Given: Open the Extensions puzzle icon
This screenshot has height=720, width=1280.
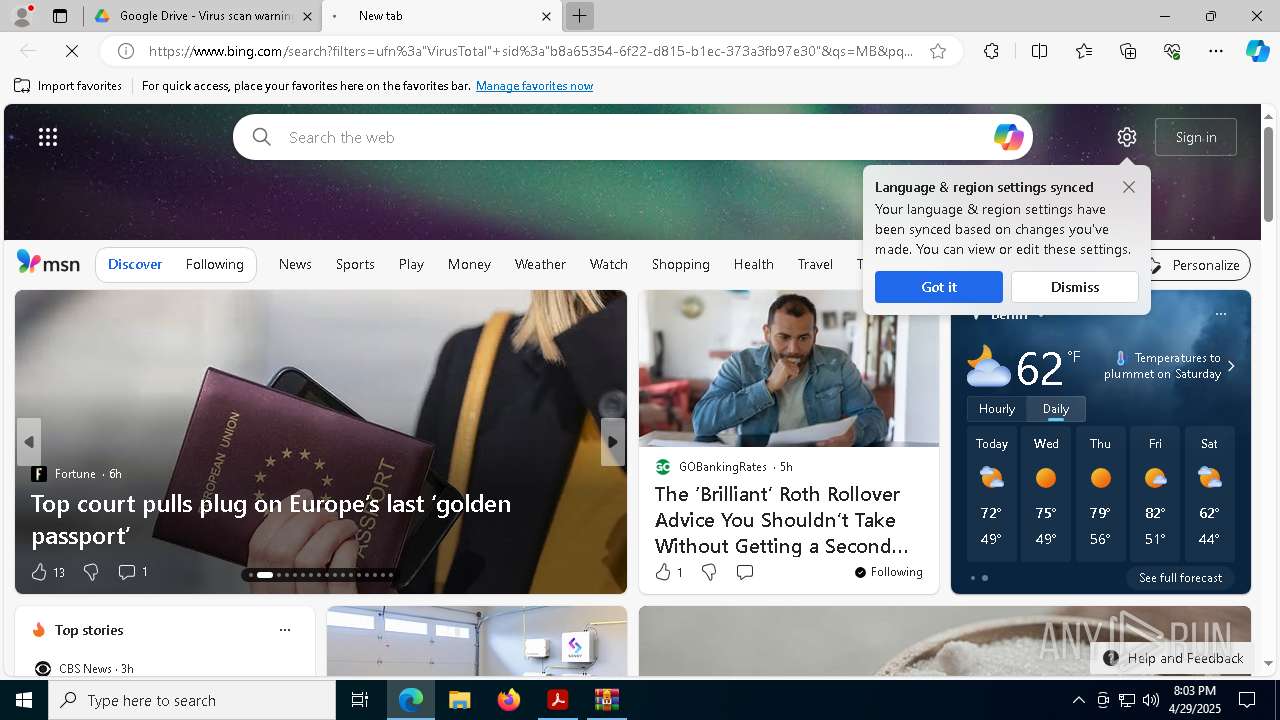Looking at the screenshot, I should click(x=991, y=51).
